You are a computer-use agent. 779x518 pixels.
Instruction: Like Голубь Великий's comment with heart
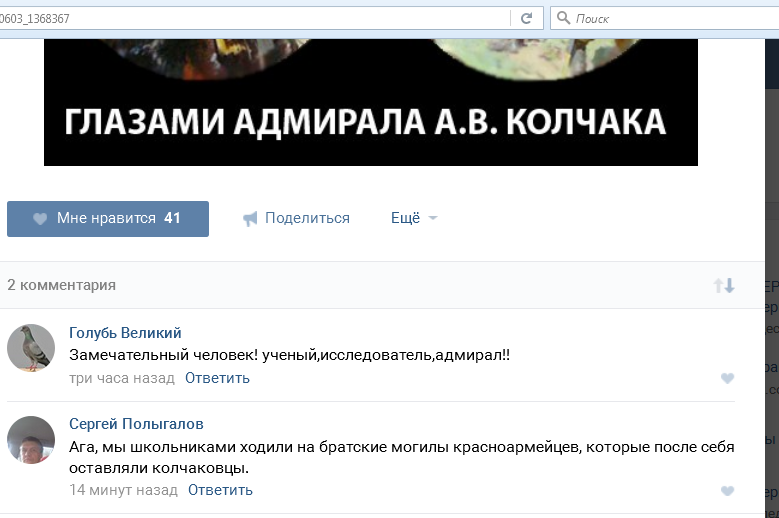coord(727,378)
